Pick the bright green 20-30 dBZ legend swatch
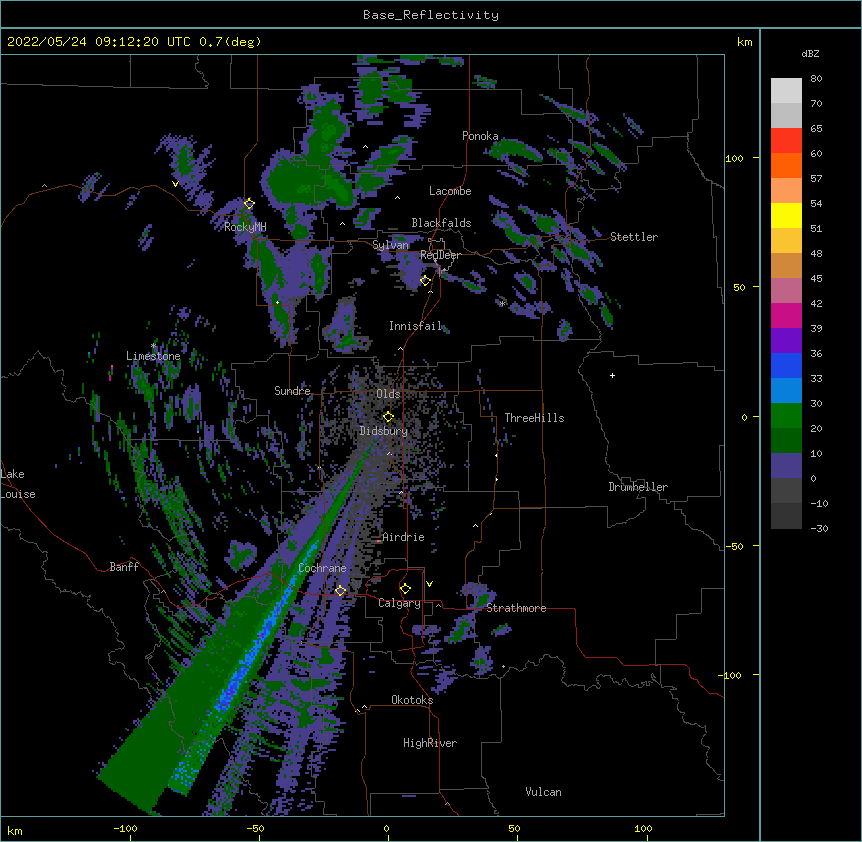 [786, 416]
